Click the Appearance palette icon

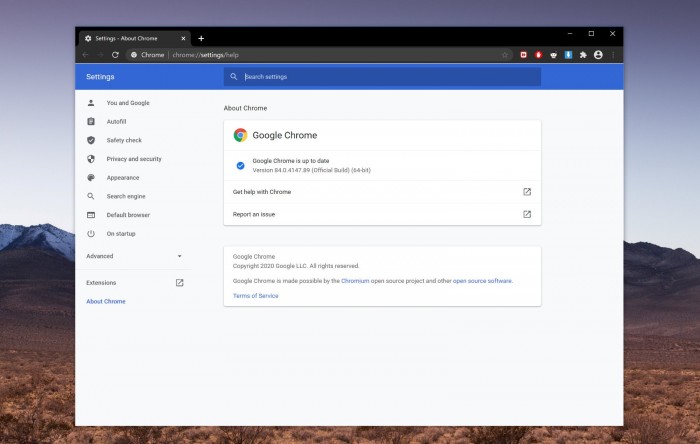[x=91, y=178]
